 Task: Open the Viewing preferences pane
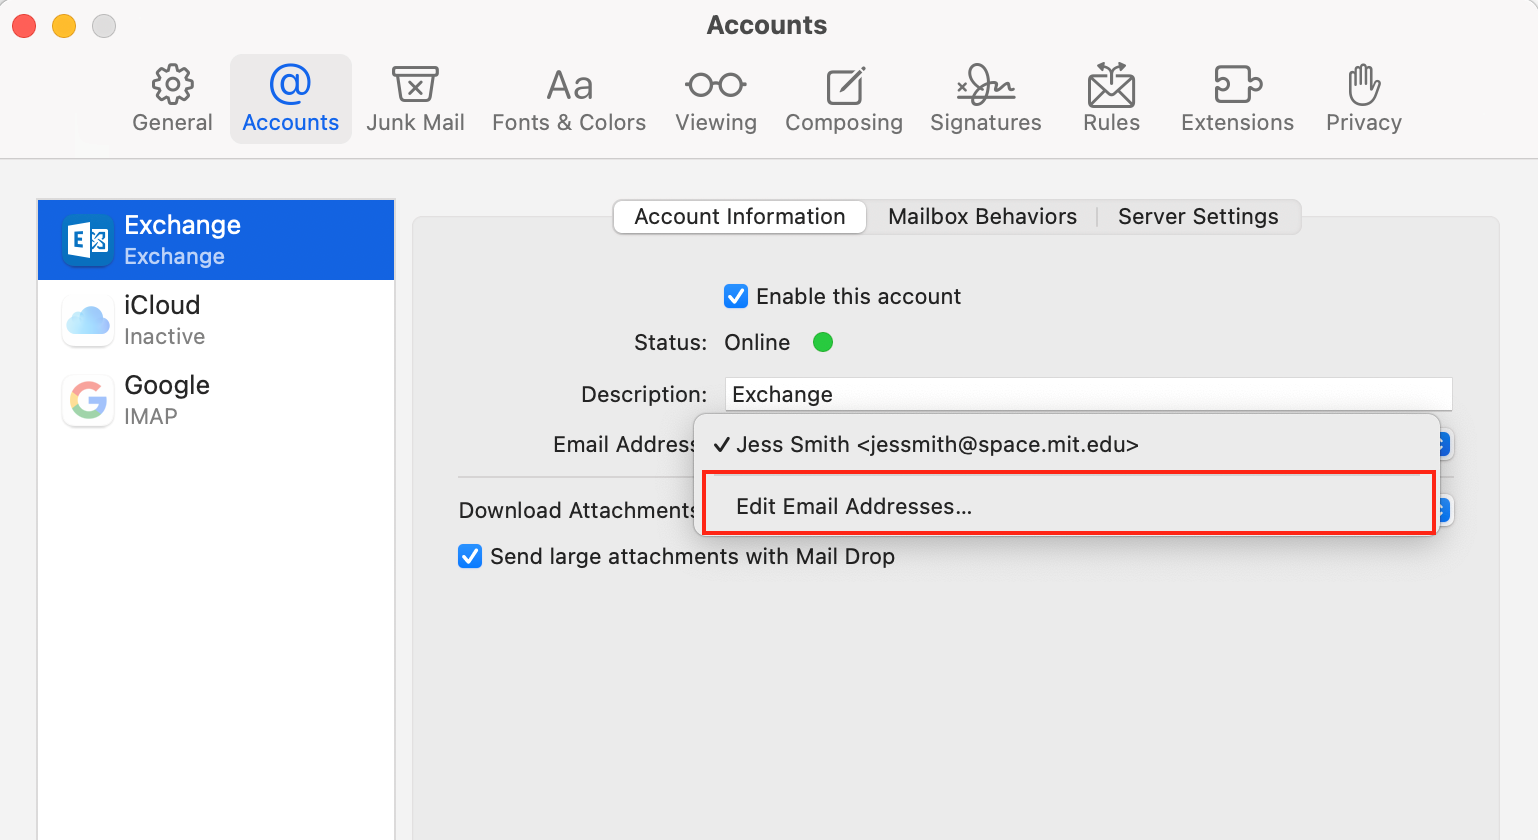716,99
